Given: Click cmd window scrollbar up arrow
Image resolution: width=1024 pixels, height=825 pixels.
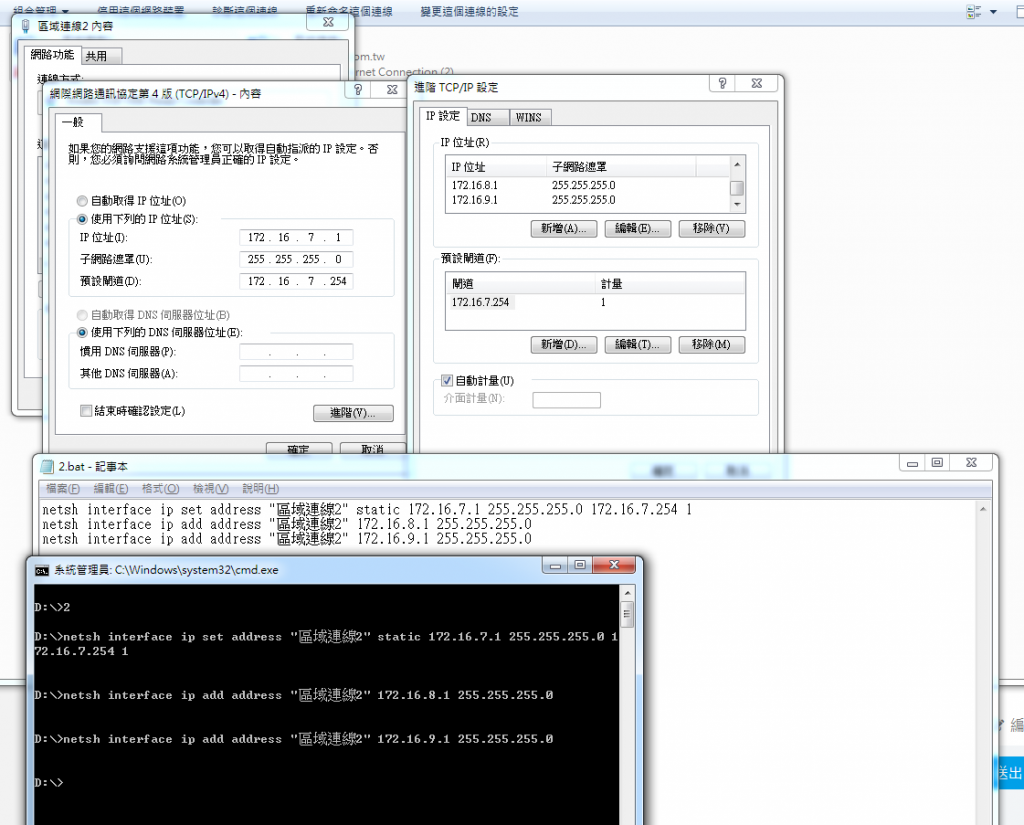Looking at the screenshot, I should tap(627, 593).
